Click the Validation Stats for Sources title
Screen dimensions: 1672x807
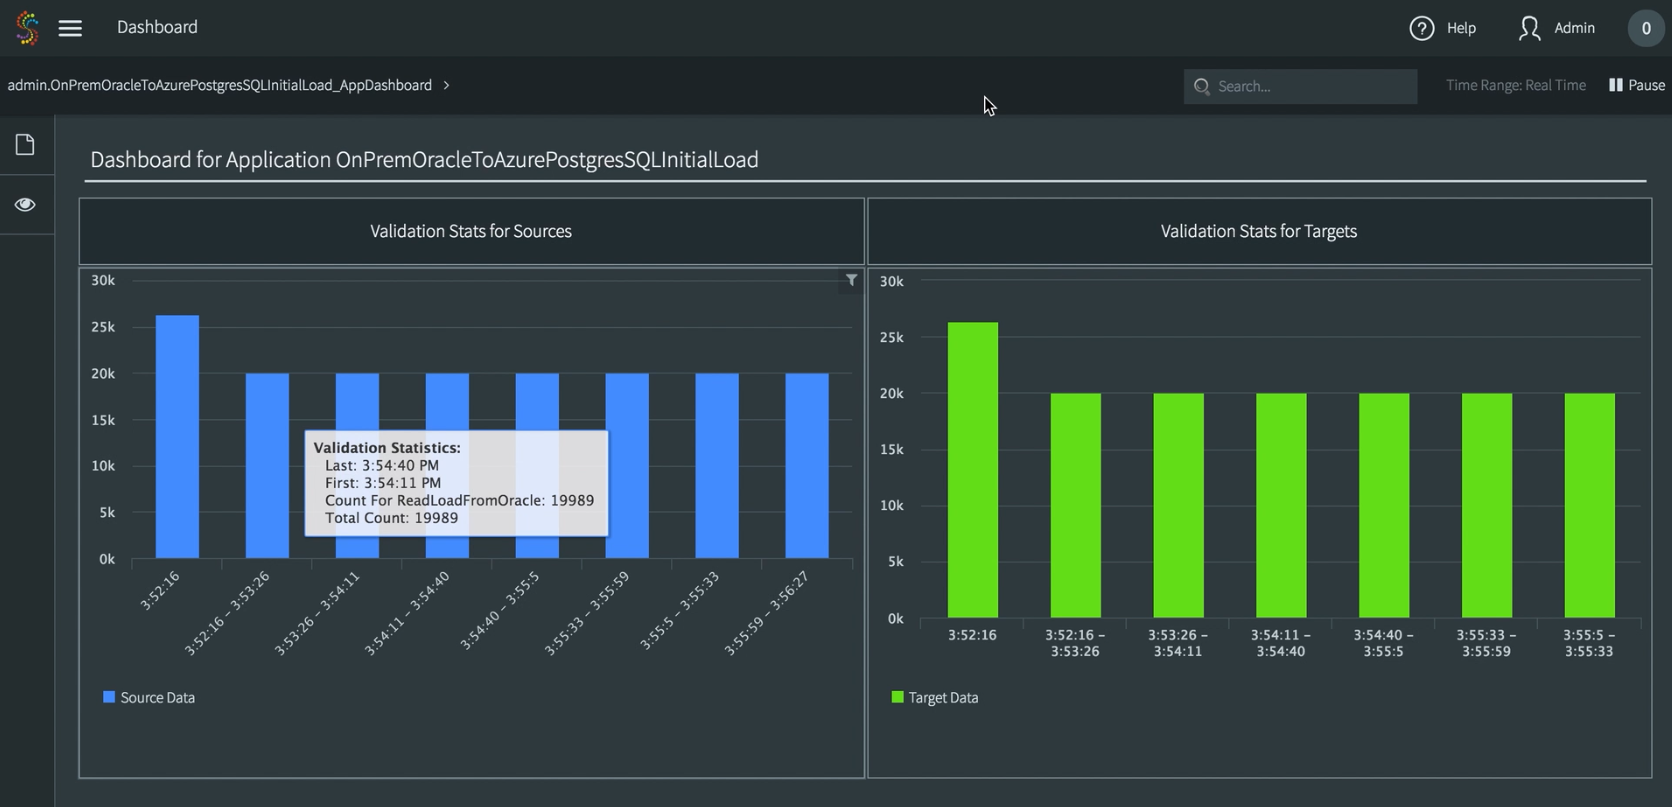coord(471,231)
